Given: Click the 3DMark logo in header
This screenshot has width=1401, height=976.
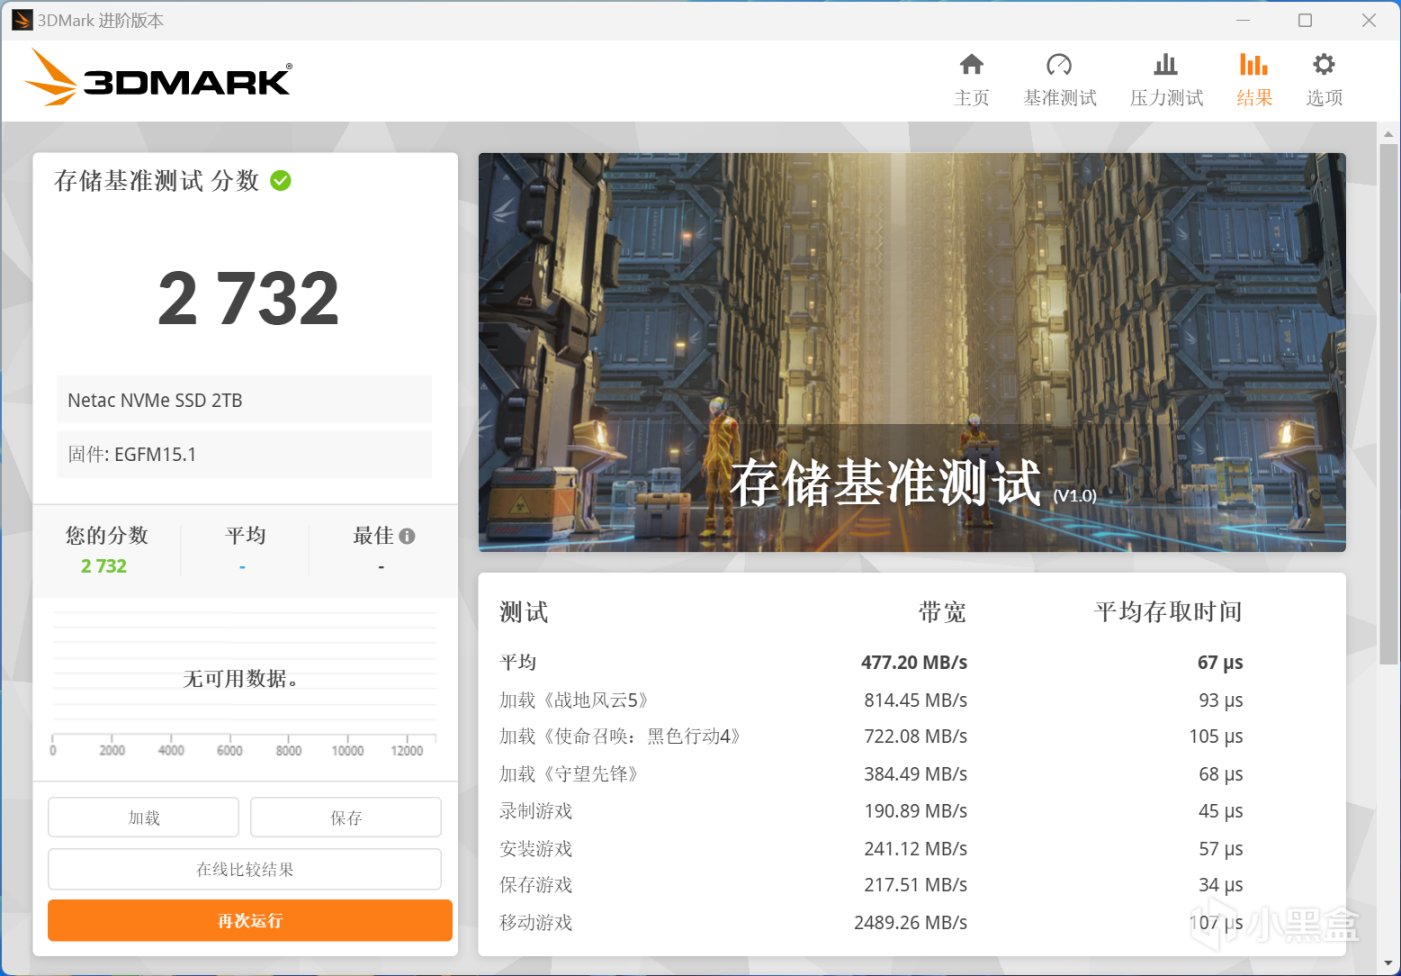Looking at the screenshot, I should pyautogui.click(x=158, y=78).
